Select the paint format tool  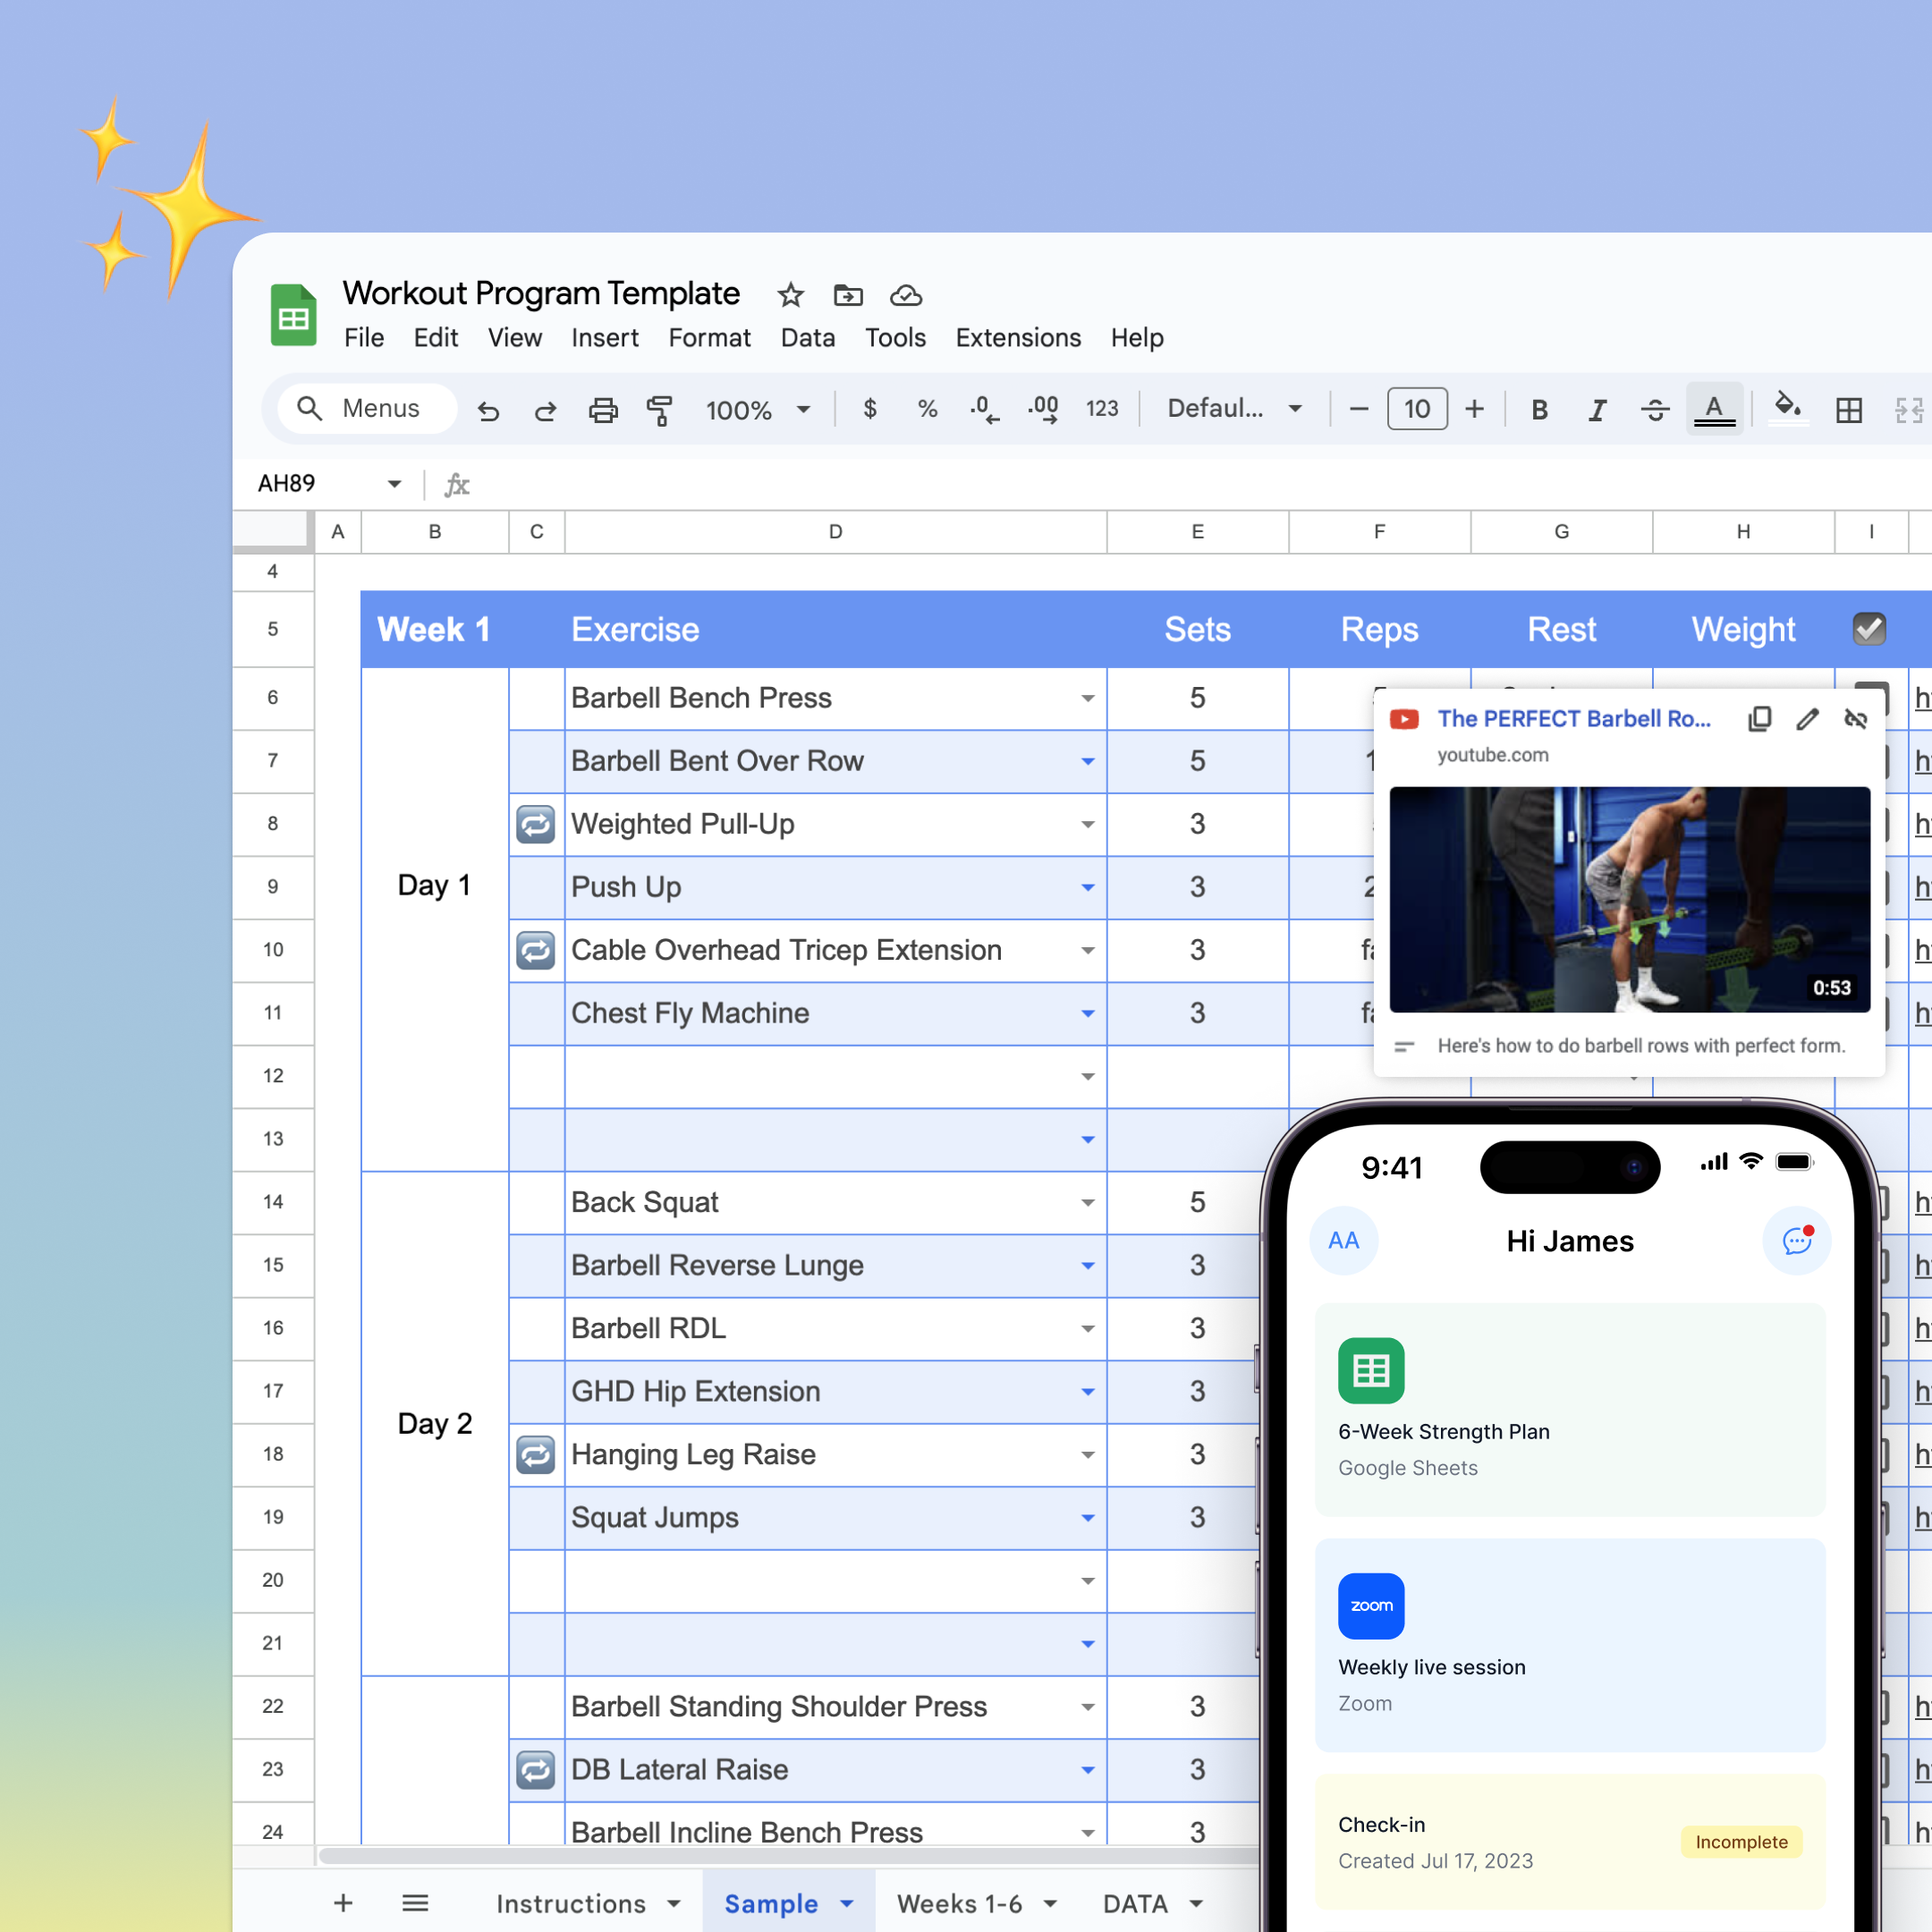(660, 410)
